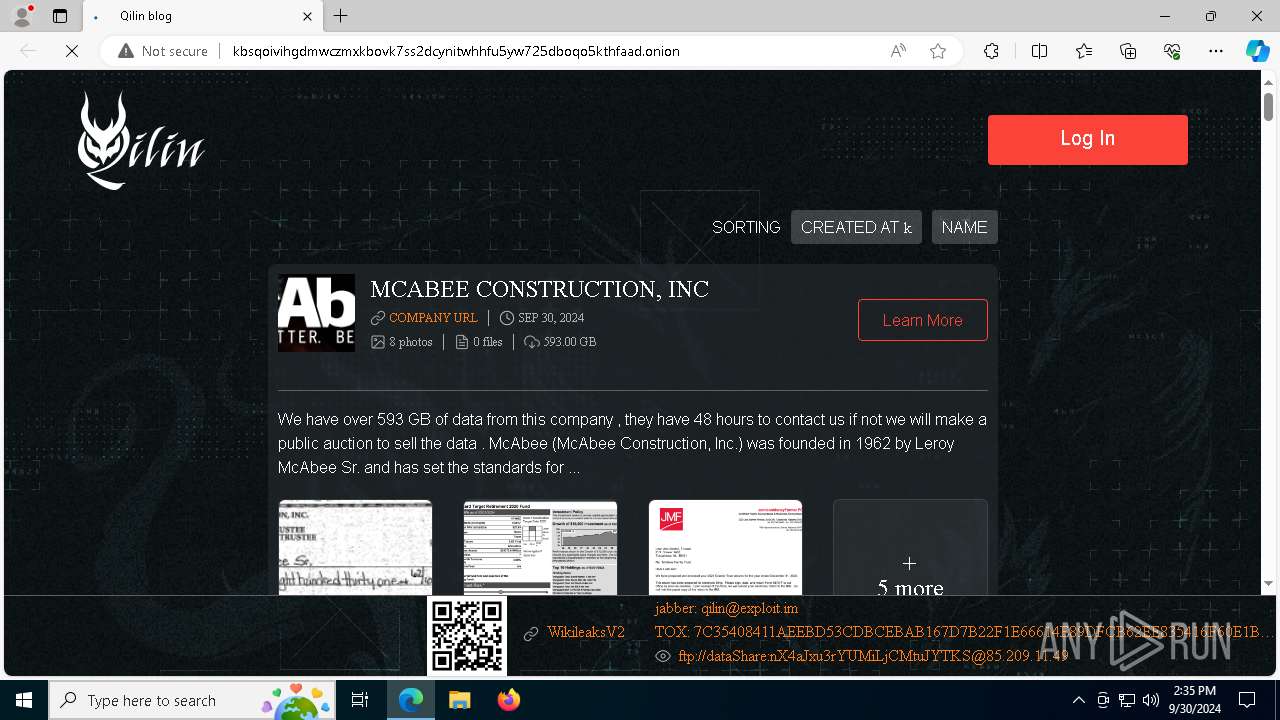Show hidden system tray icons

click(1078, 700)
